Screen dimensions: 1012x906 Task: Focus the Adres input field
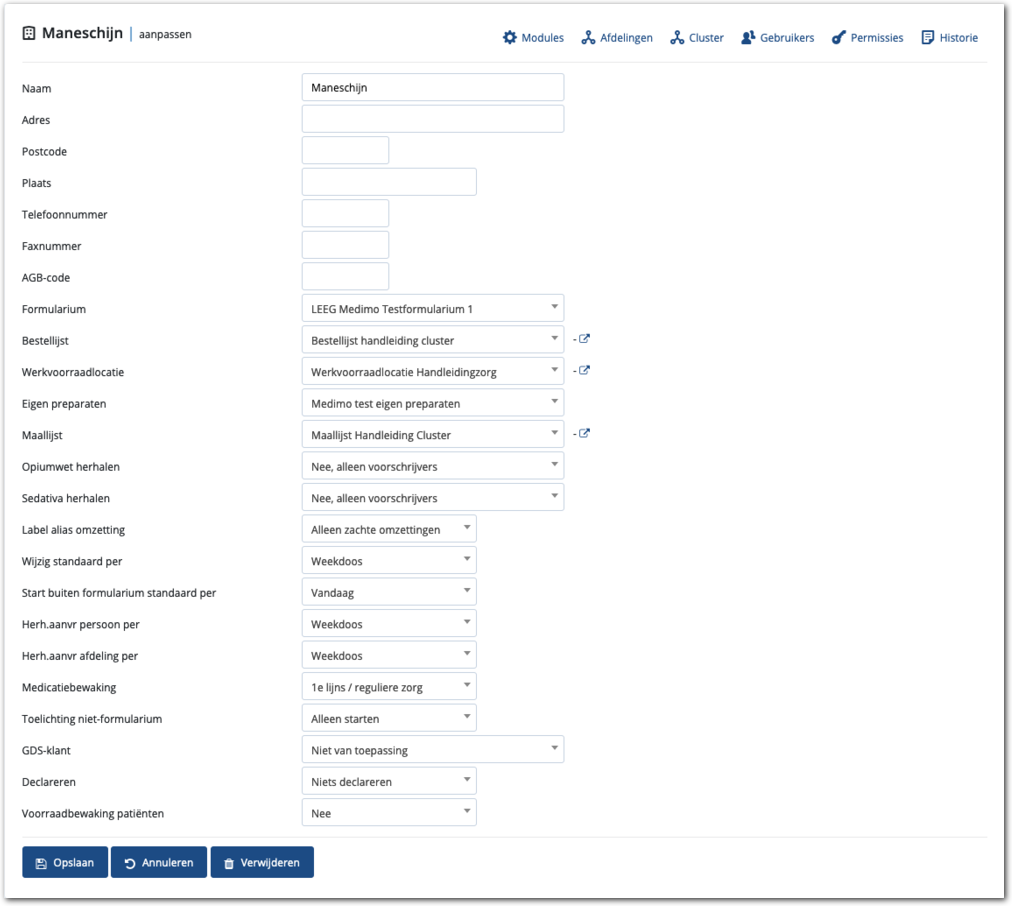(432, 119)
